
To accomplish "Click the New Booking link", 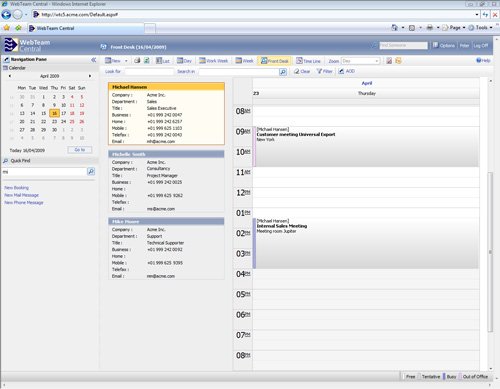I will 16,188.
